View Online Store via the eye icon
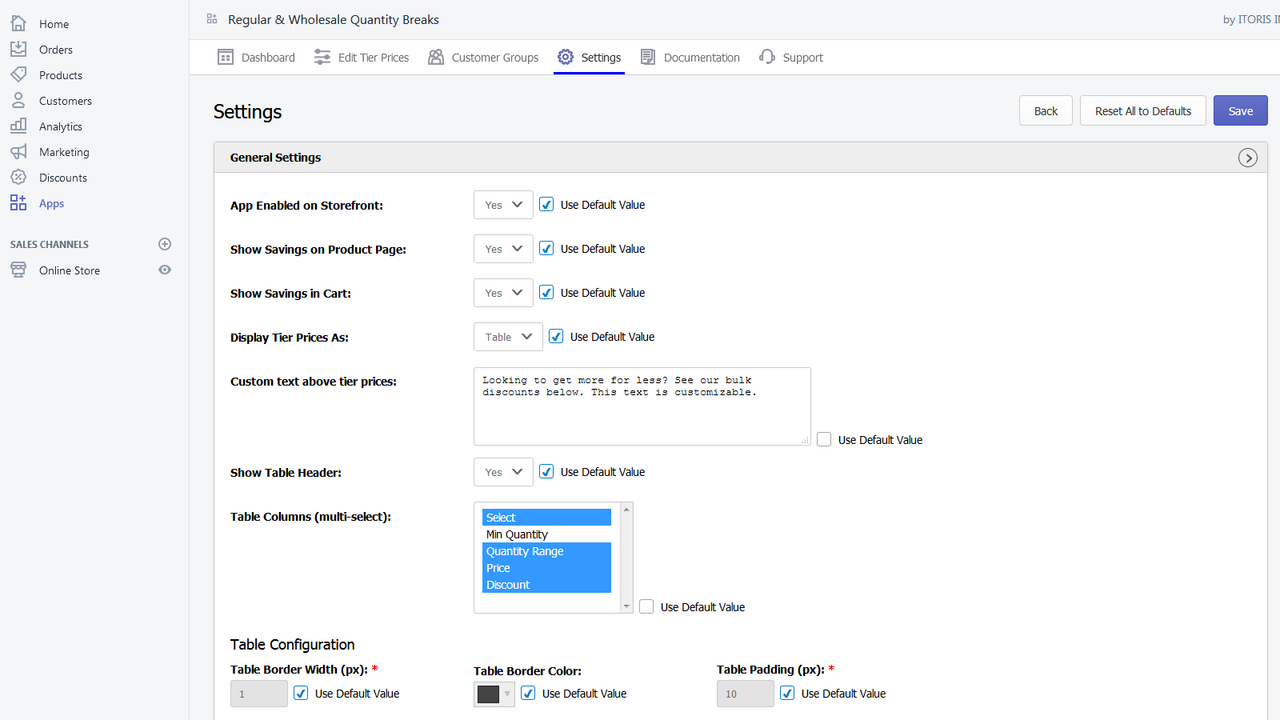This screenshot has height=720, width=1280. click(x=165, y=270)
